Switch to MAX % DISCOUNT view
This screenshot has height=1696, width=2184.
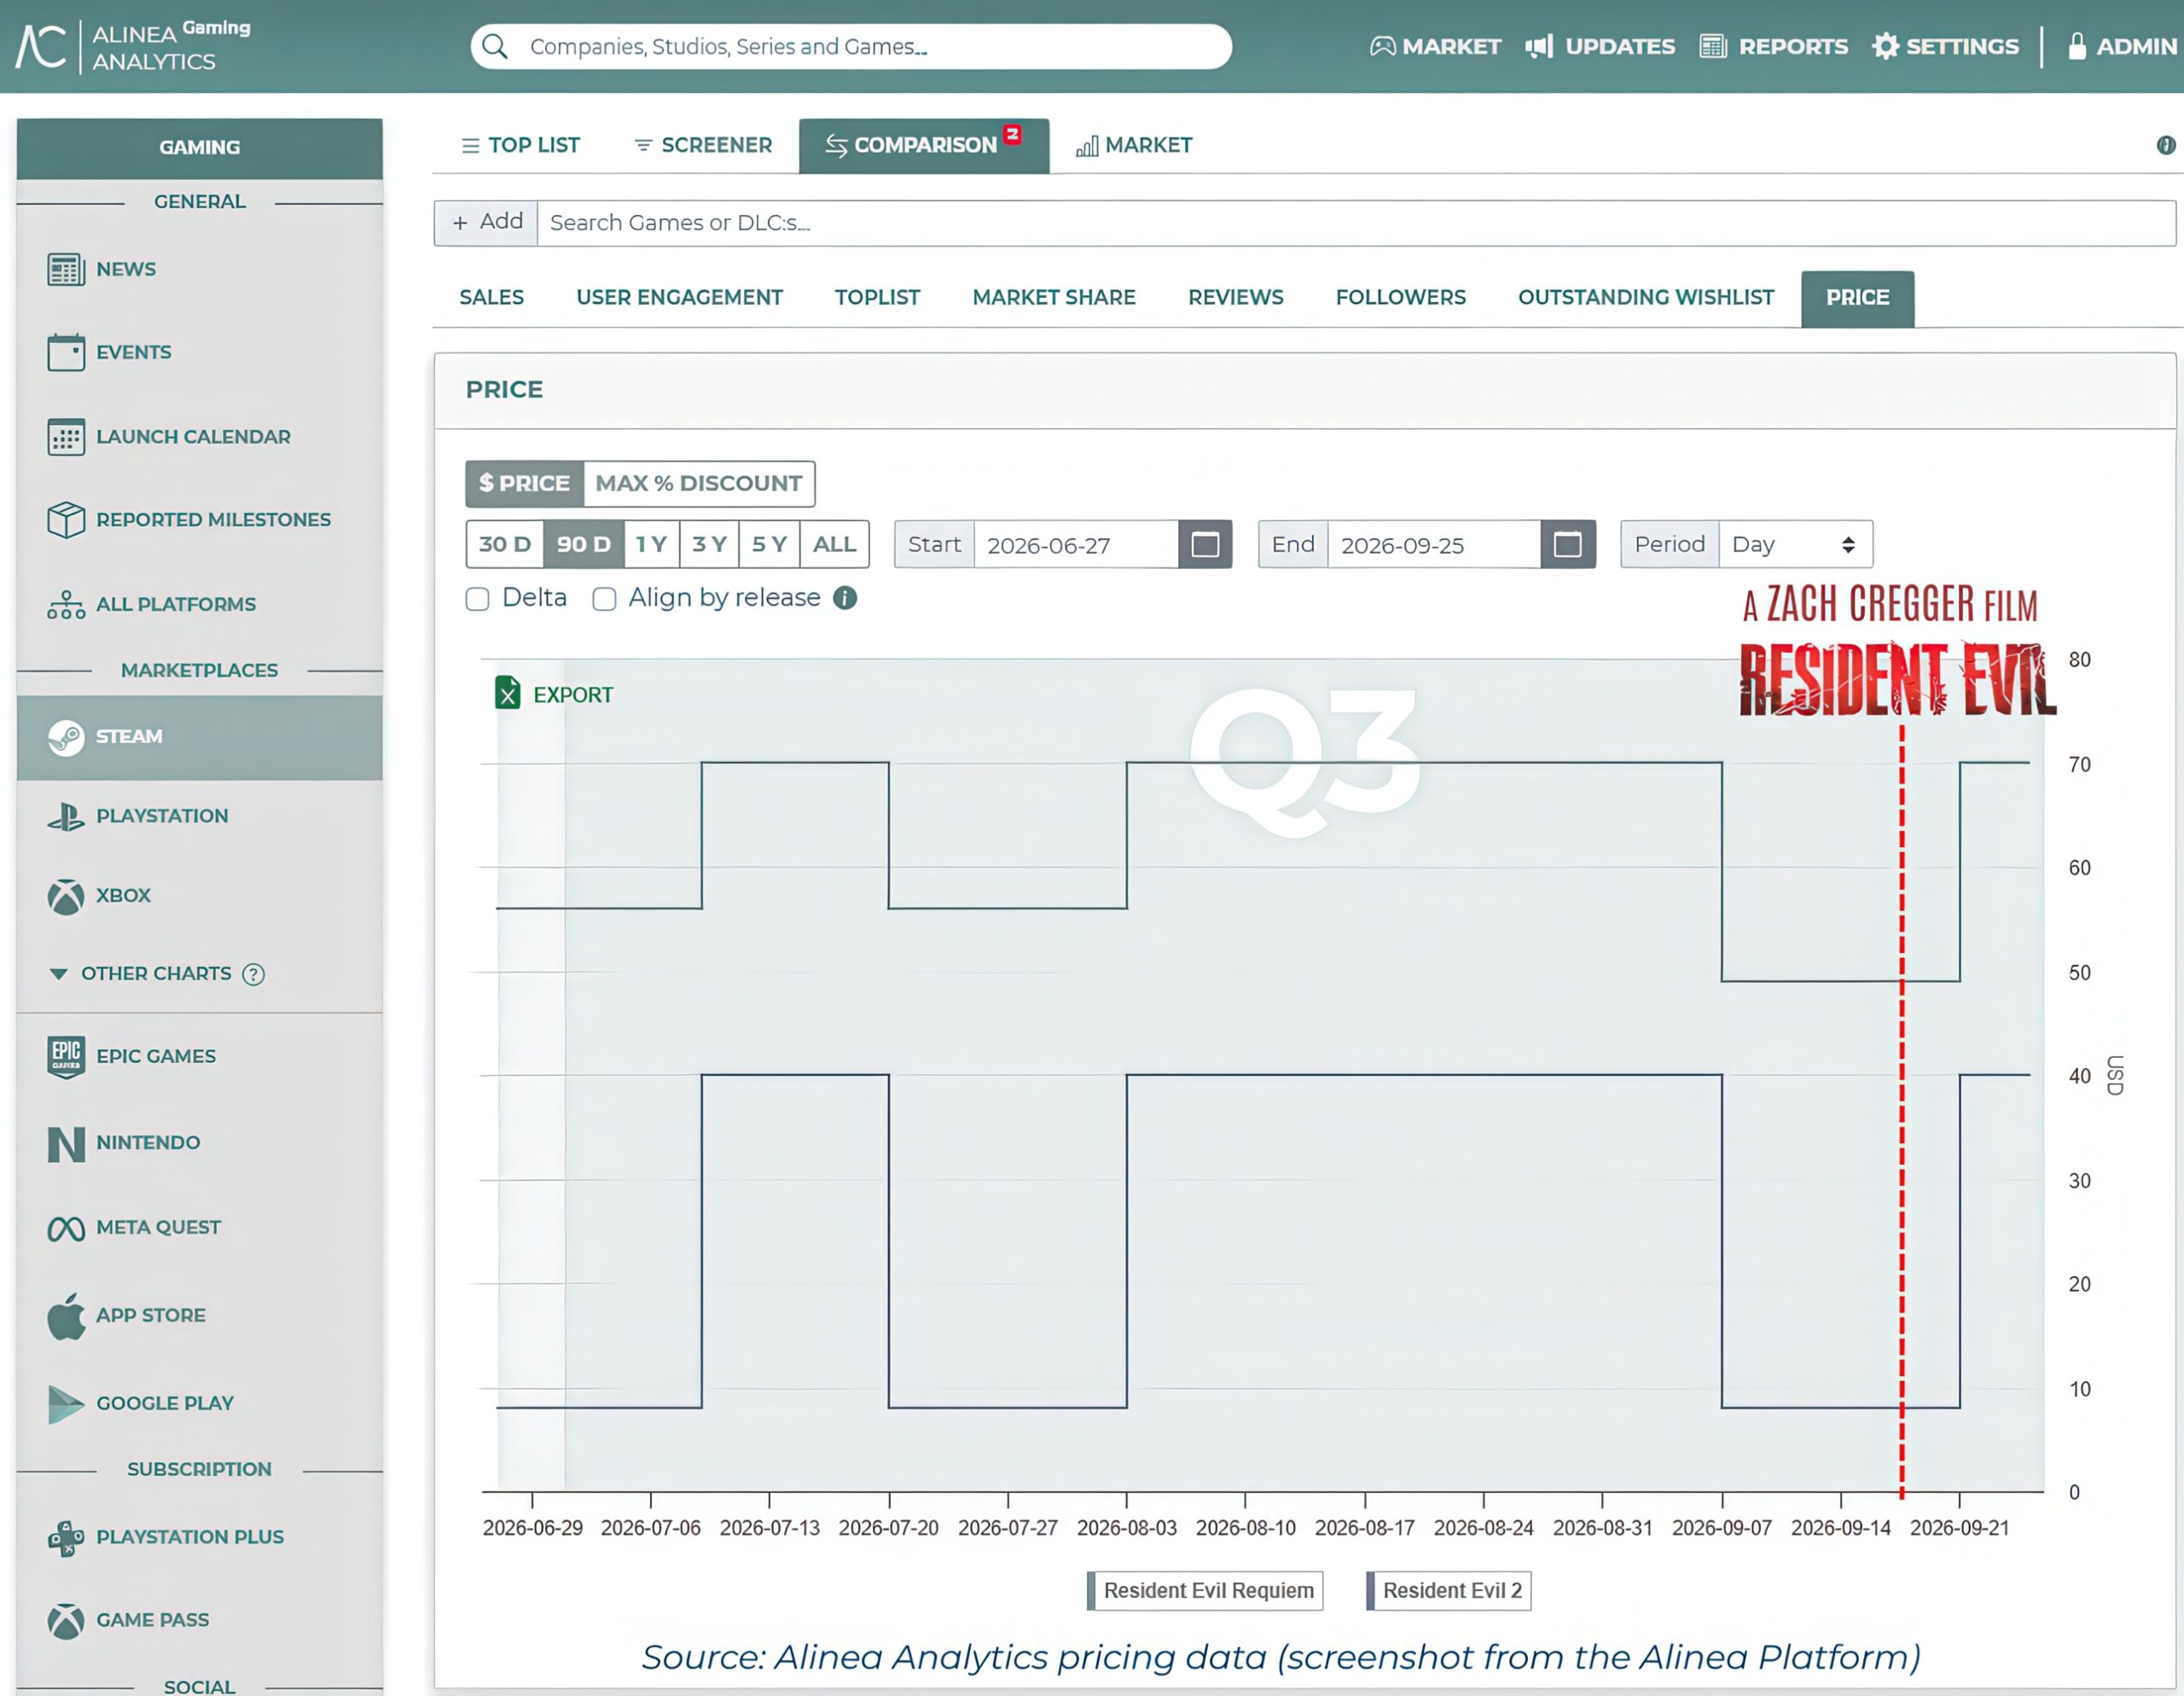tap(699, 484)
